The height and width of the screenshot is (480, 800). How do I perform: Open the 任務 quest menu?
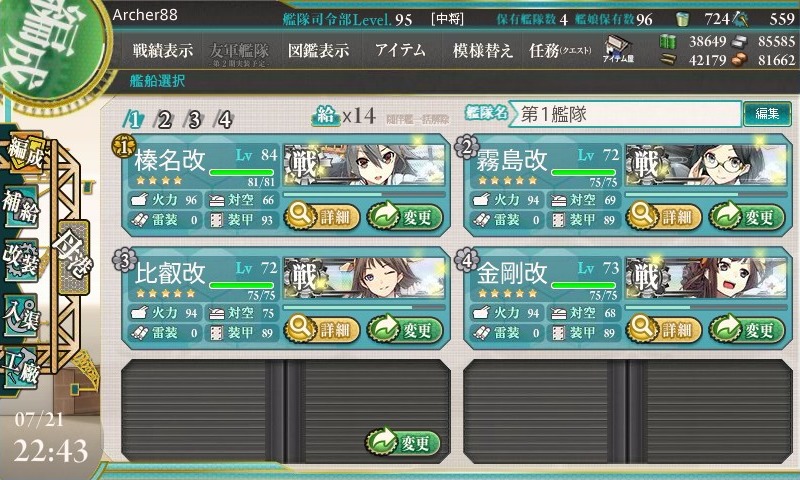560,50
